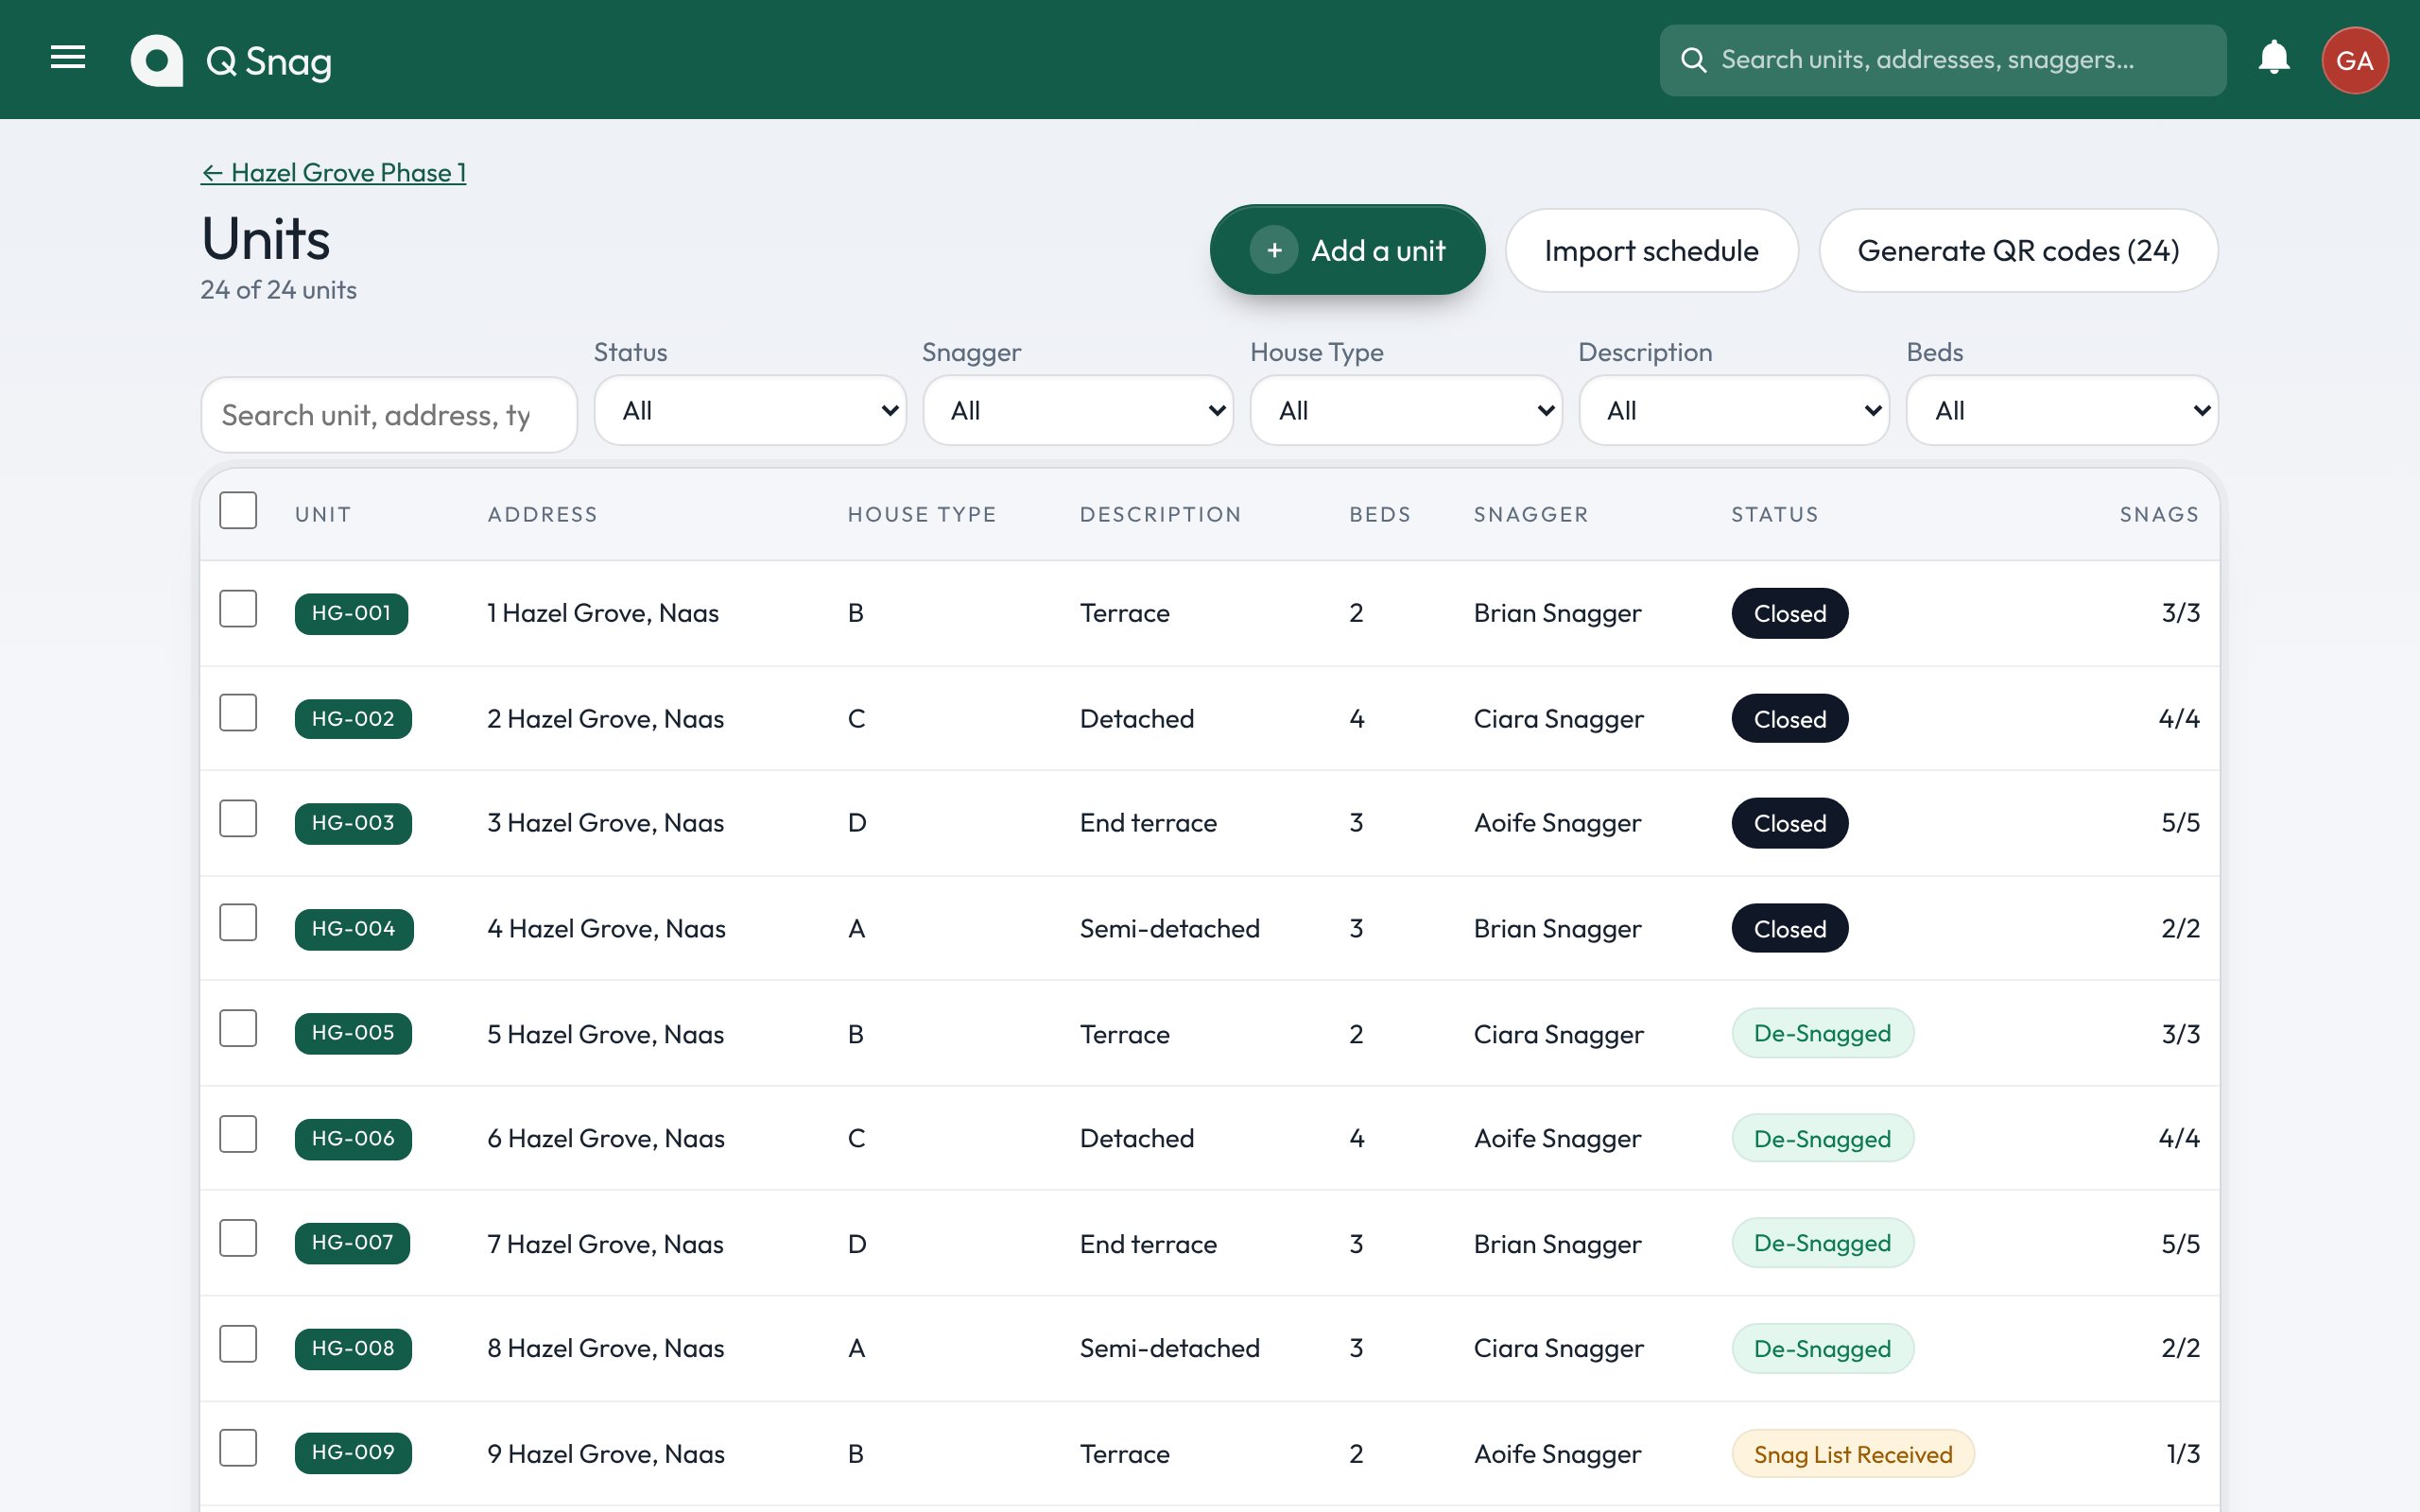The height and width of the screenshot is (1512, 2420).
Task: Open the Description filter dropdown
Action: [x=1734, y=410]
